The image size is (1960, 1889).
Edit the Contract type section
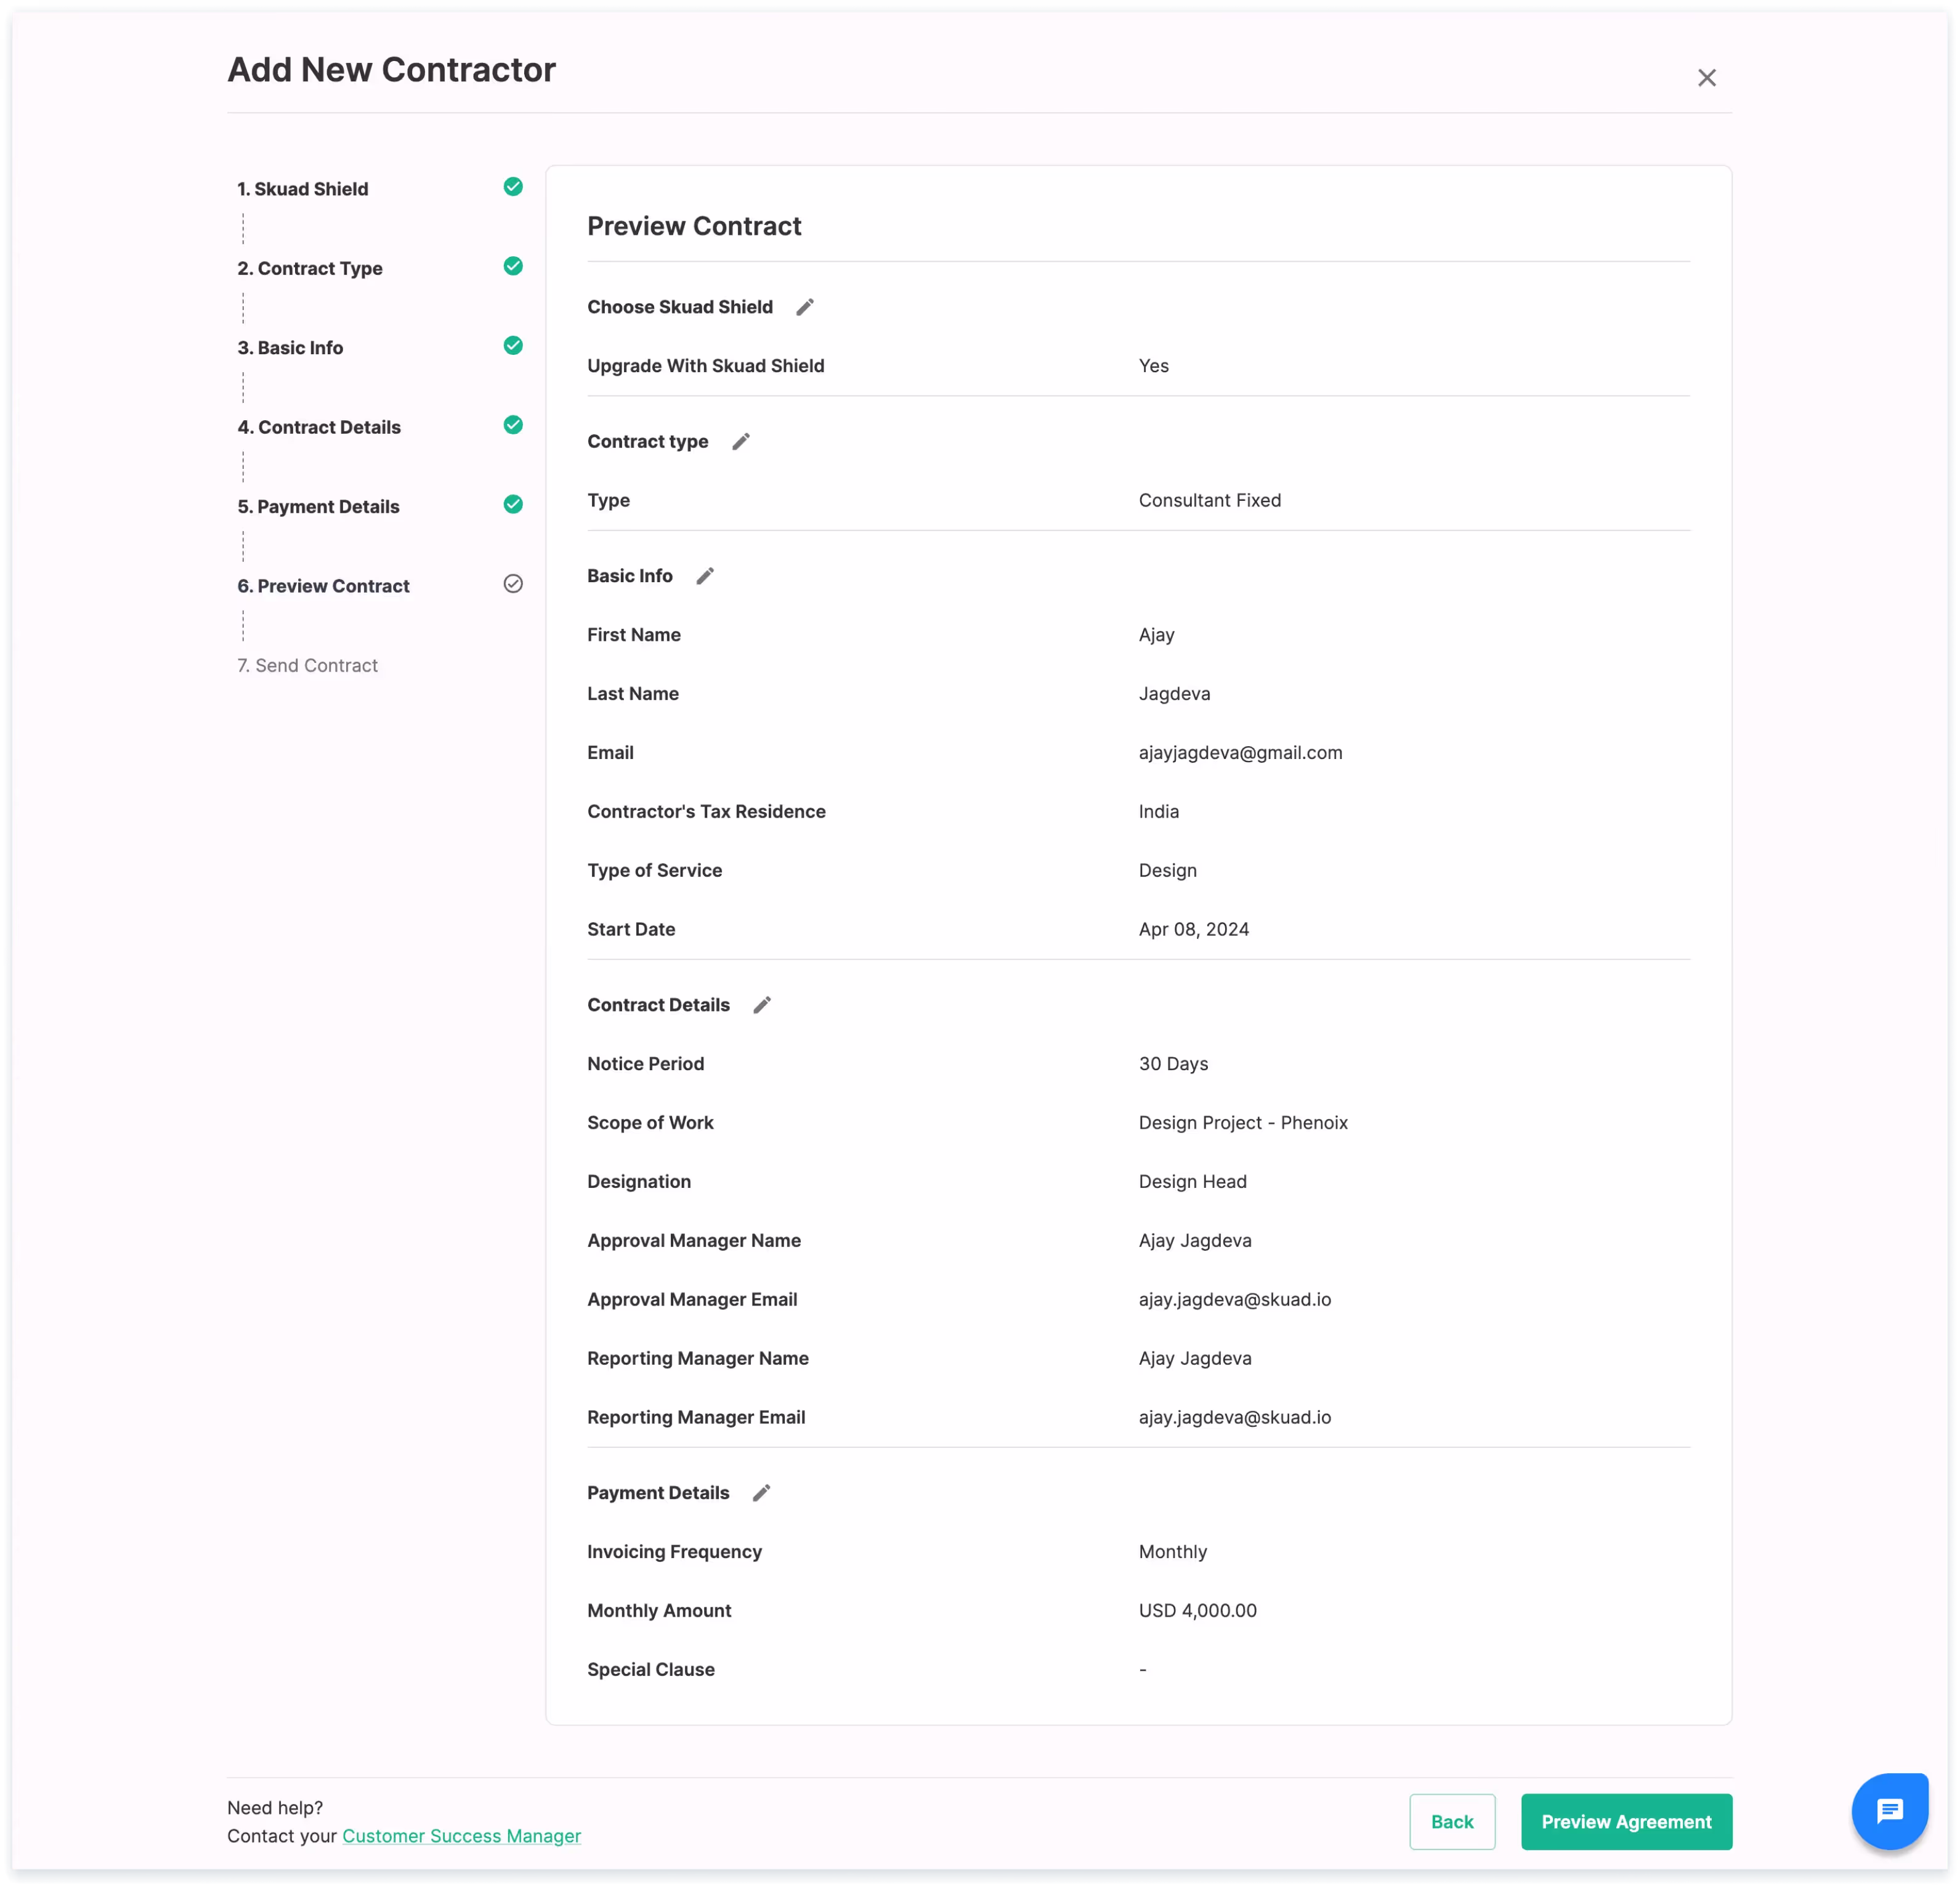(741, 442)
